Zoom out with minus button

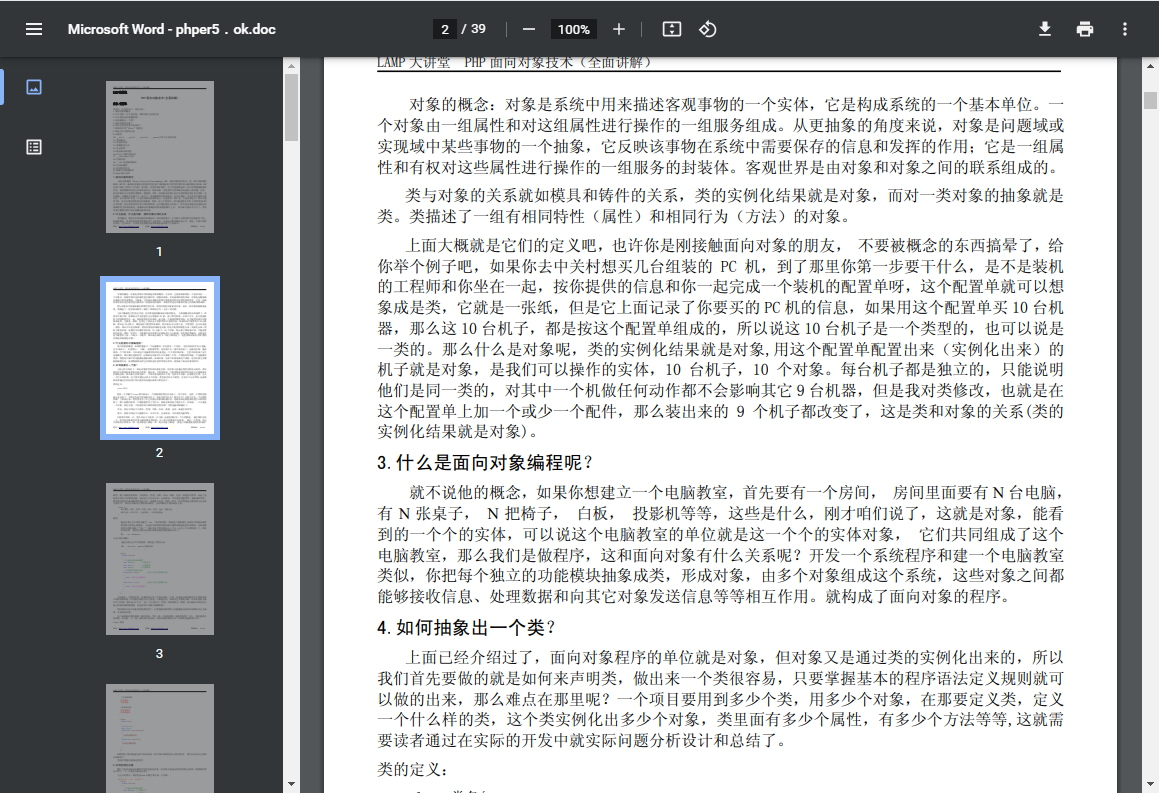528,30
